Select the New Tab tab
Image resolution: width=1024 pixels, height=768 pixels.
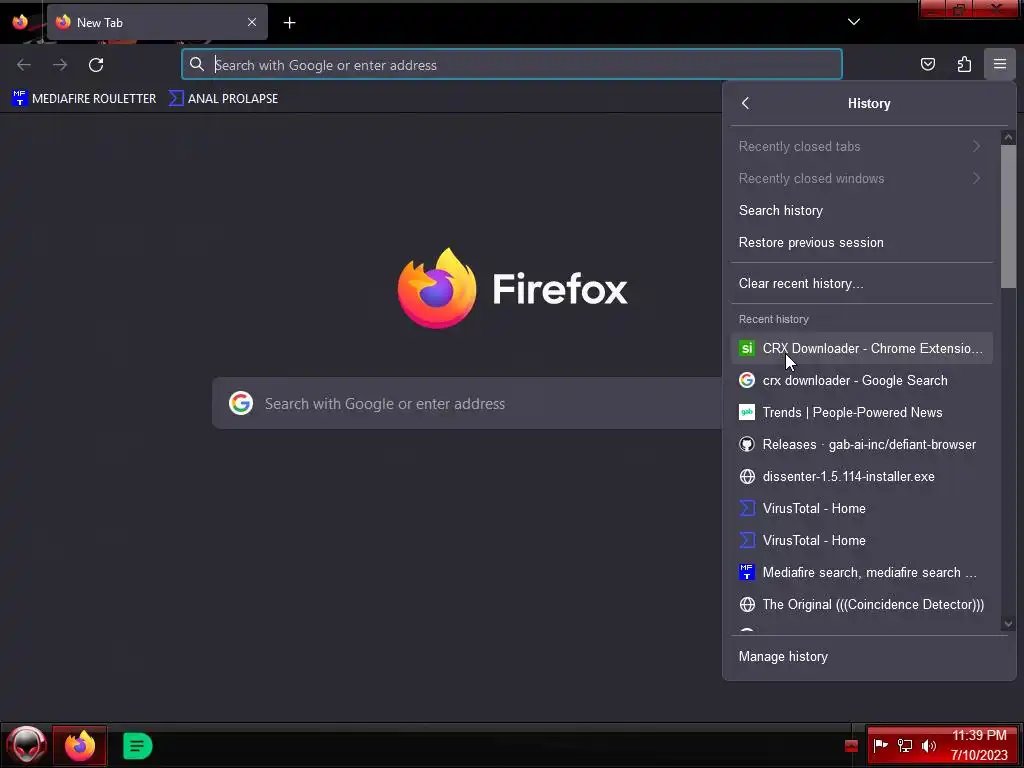[157, 22]
